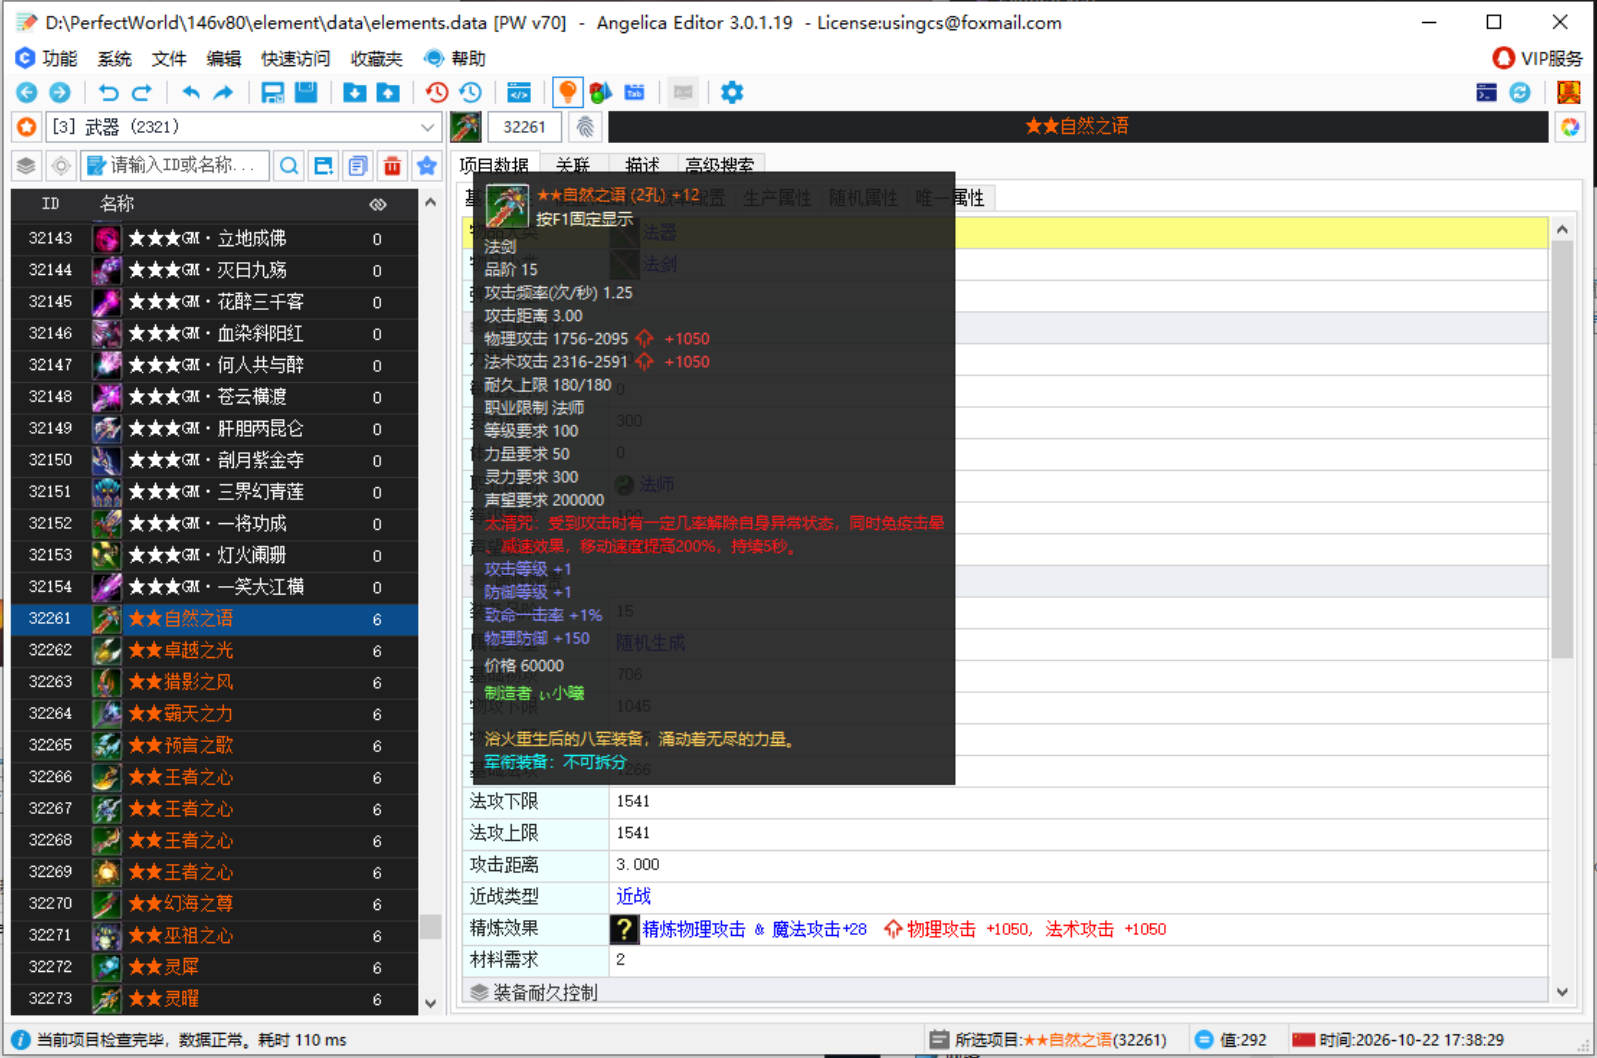Click the forward navigation arrow icon
Image resolution: width=1597 pixels, height=1058 pixels.
click(60, 93)
